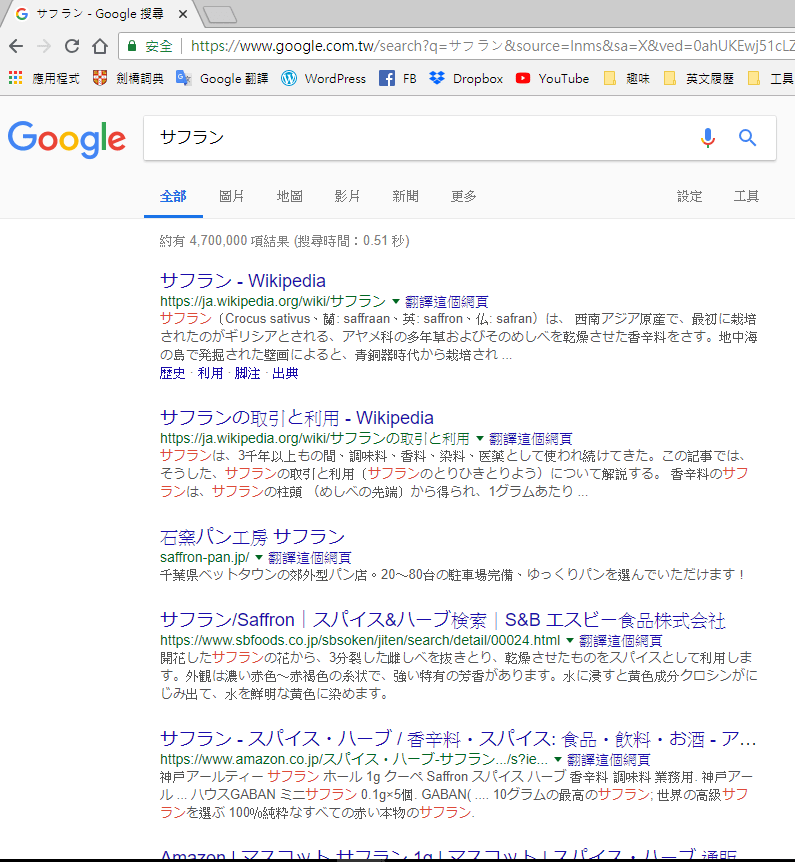Open the Google 翻譯 bookmark
Screen dimensions: 795x862
point(222,78)
